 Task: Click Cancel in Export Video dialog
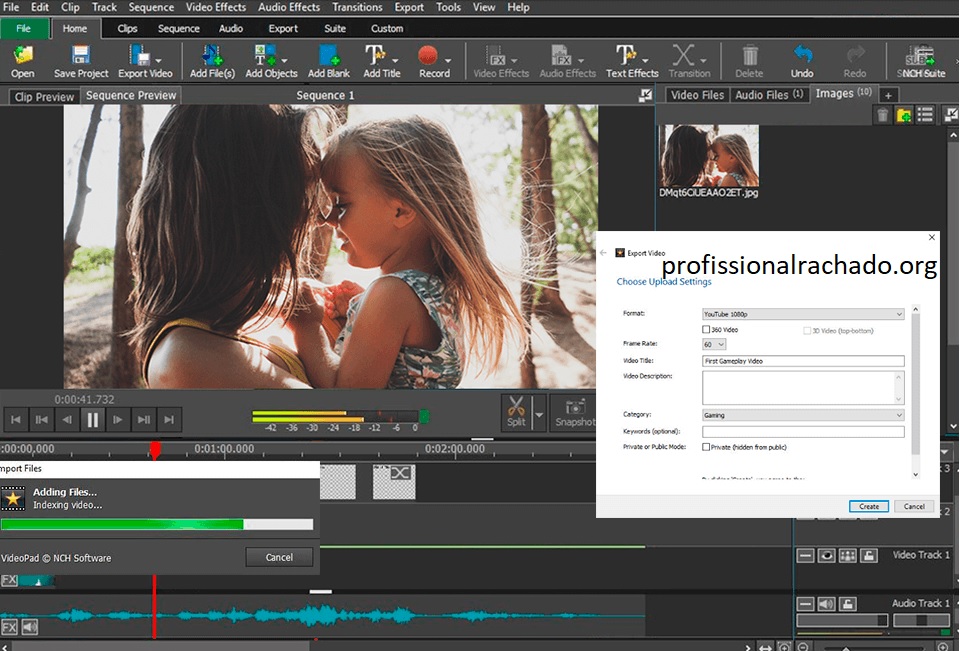click(914, 506)
